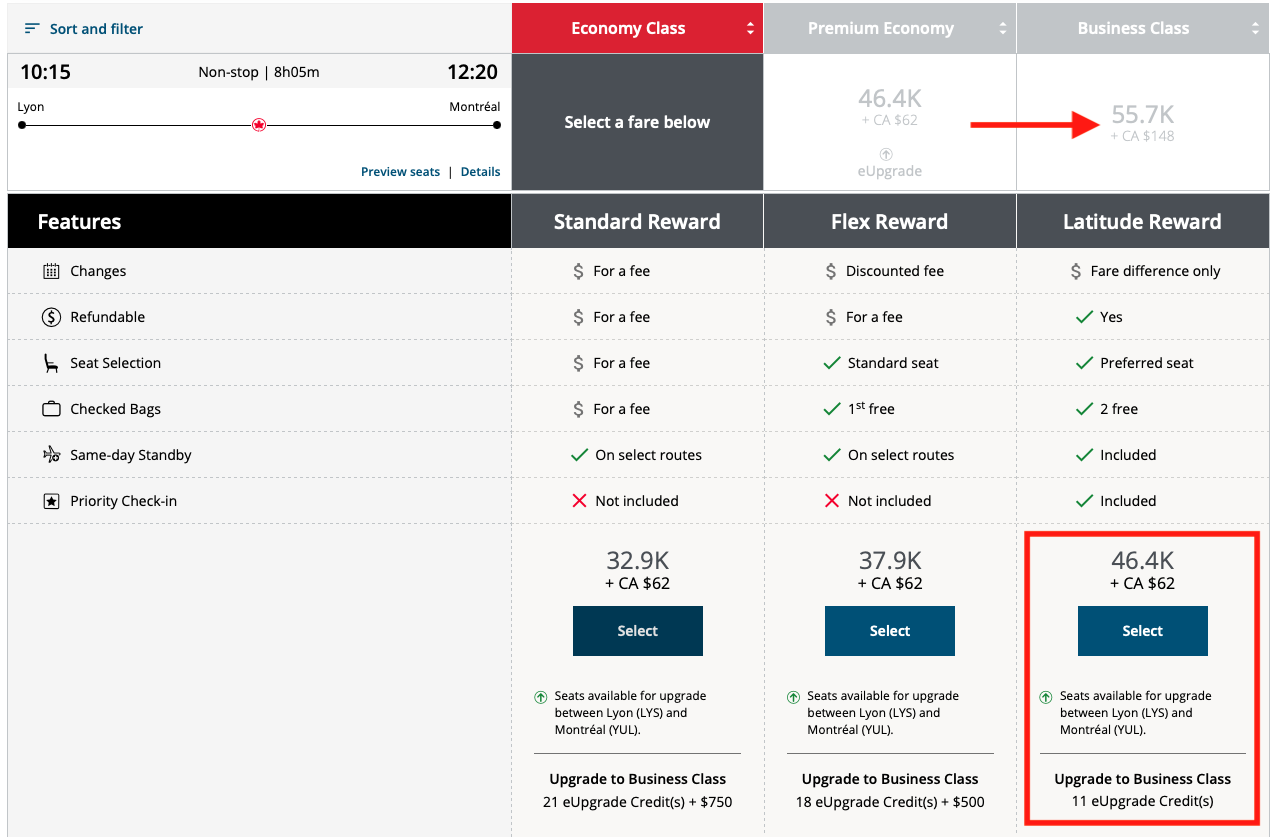Click the dollar-sign icon next to Refundable
Screen dimensions: 1274x837
click(x=53, y=316)
